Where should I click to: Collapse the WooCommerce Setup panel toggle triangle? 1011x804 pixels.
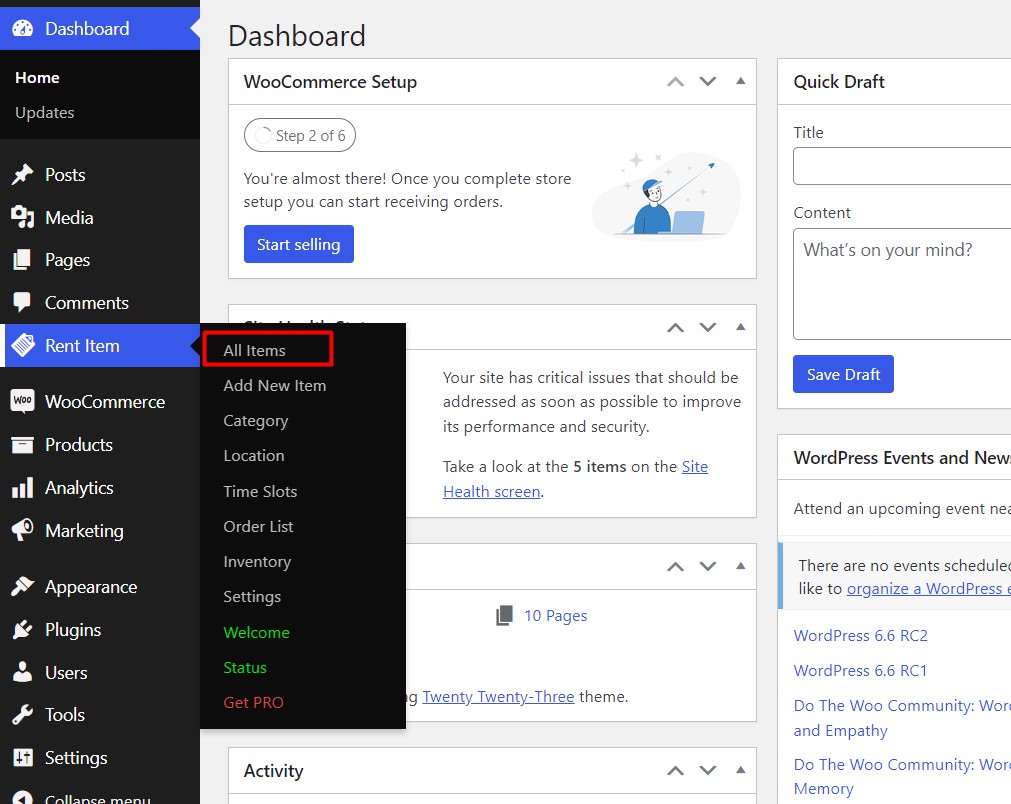740,81
